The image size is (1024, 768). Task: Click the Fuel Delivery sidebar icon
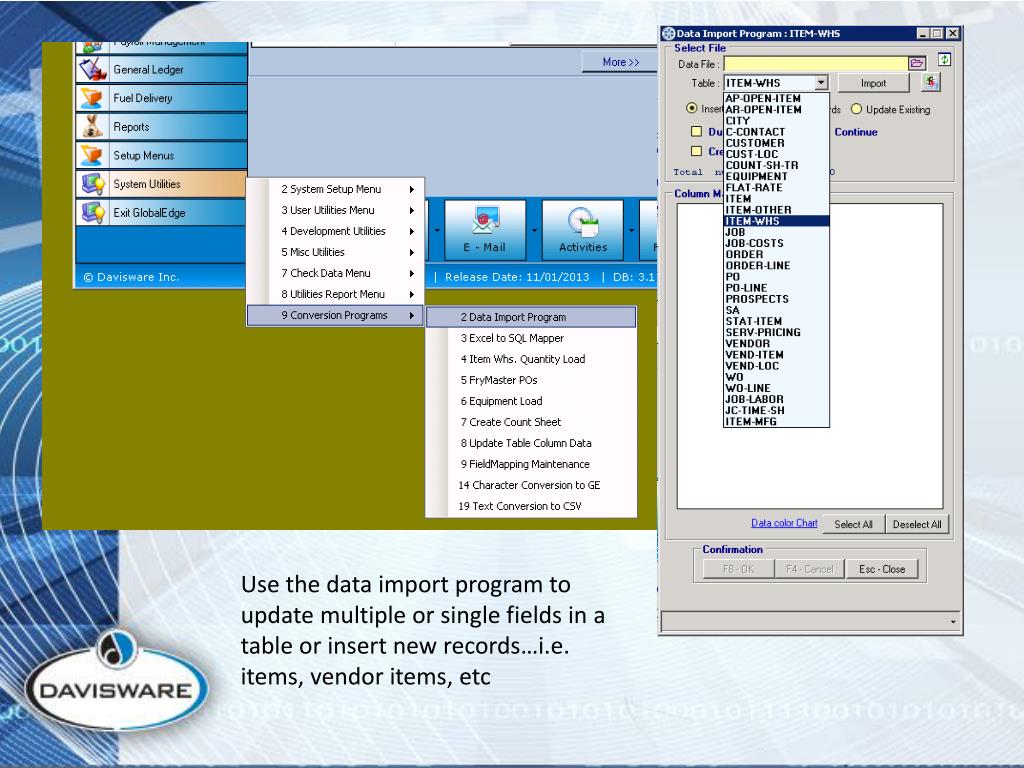pyautogui.click(x=92, y=98)
